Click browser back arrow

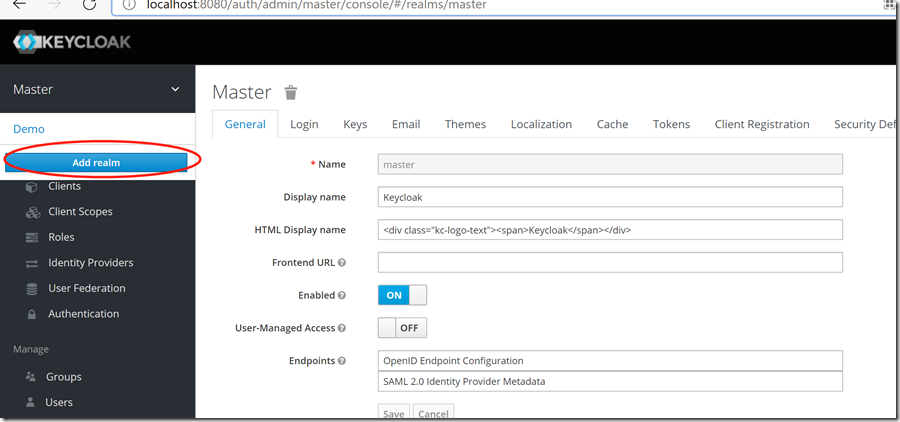[x=20, y=5]
